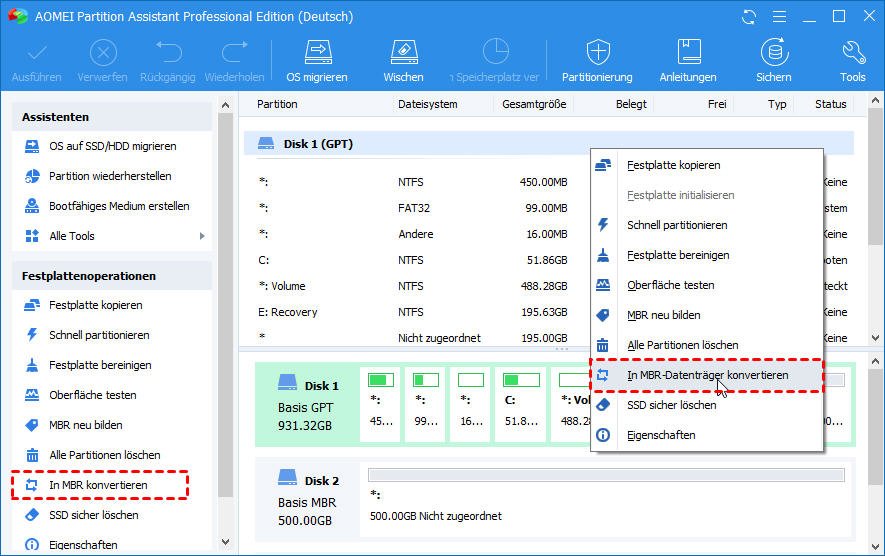
Task: Choose SSD sicher löschen from context menu
Action: pyautogui.click(x=707, y=405)
